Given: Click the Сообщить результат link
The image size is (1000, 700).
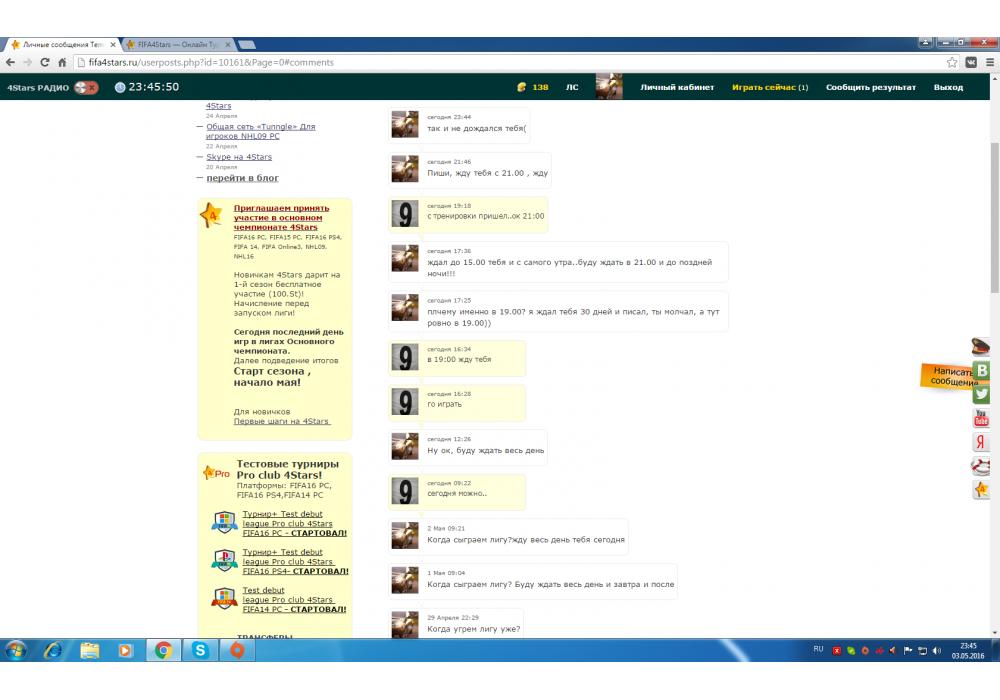Looking at the screenshot, I should click(870, 87).
